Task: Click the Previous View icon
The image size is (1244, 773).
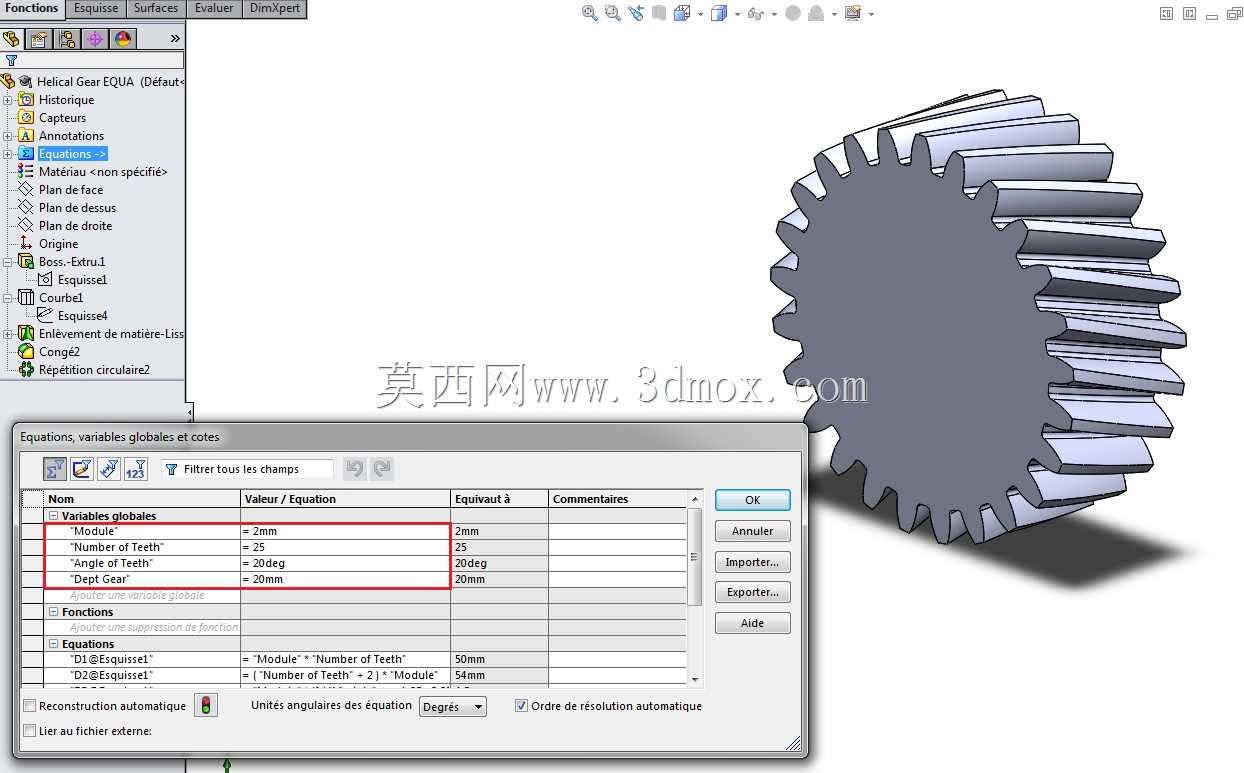Action: (x=637, y=13)
